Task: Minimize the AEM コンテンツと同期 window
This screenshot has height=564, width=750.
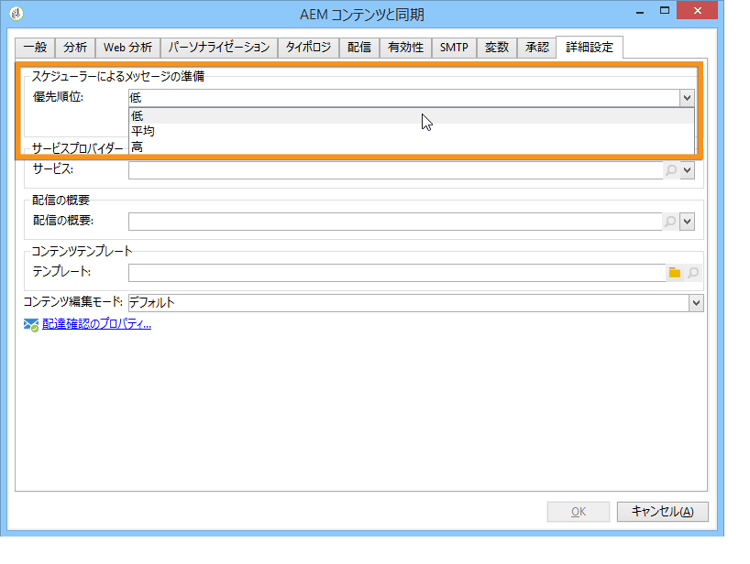Action: pyautogui.click(x=640, y=11)
